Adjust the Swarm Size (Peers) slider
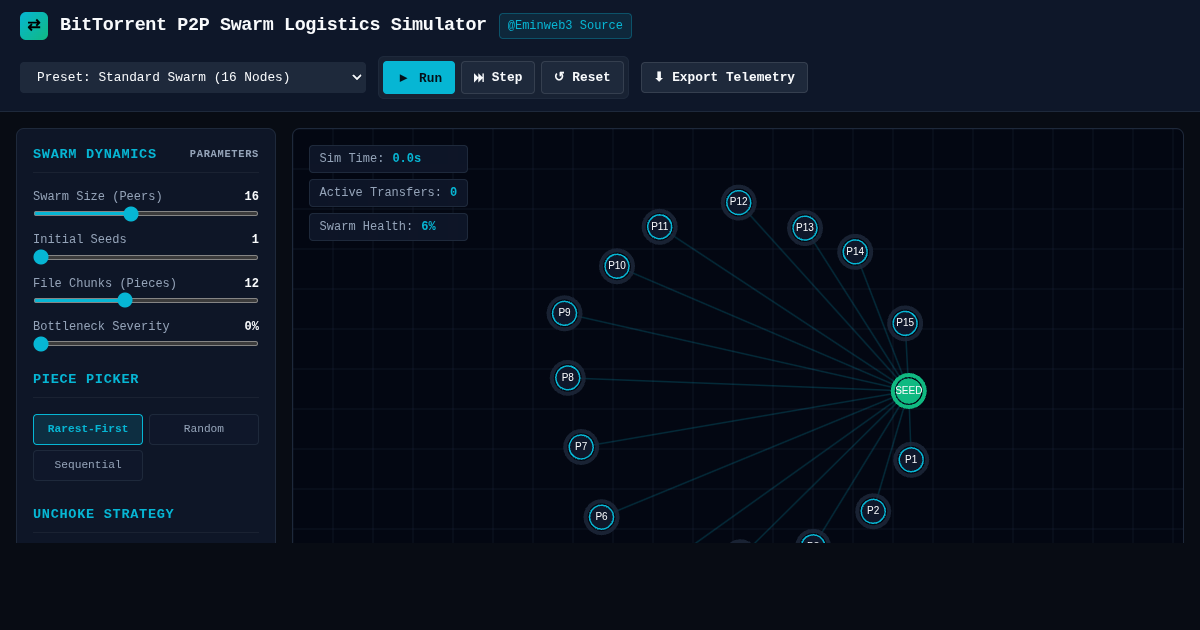Viewport: 1200px width, 630px height. pos(146,214)
